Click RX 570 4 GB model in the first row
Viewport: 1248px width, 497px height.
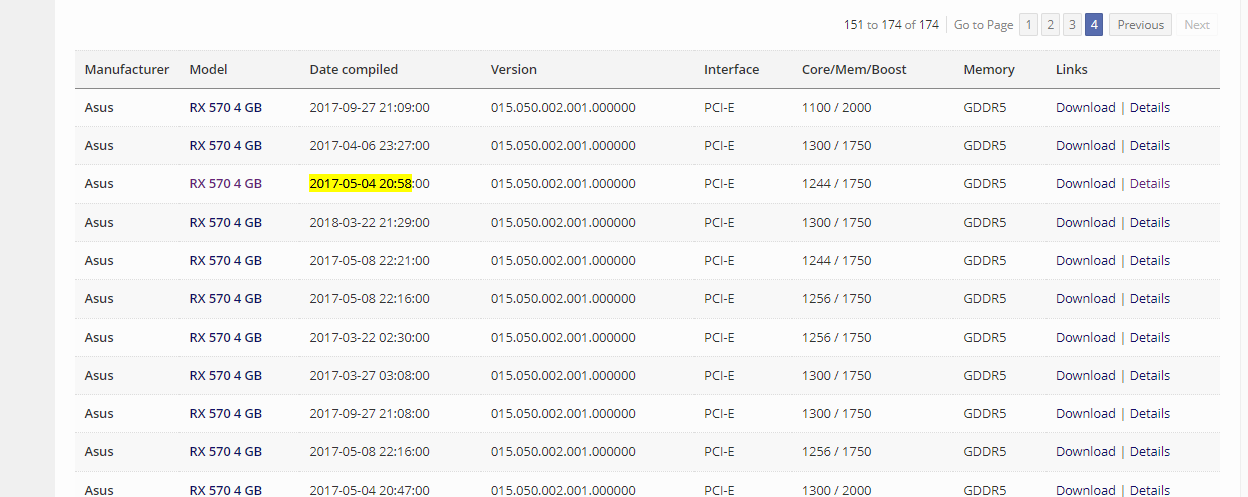(225, 108)
